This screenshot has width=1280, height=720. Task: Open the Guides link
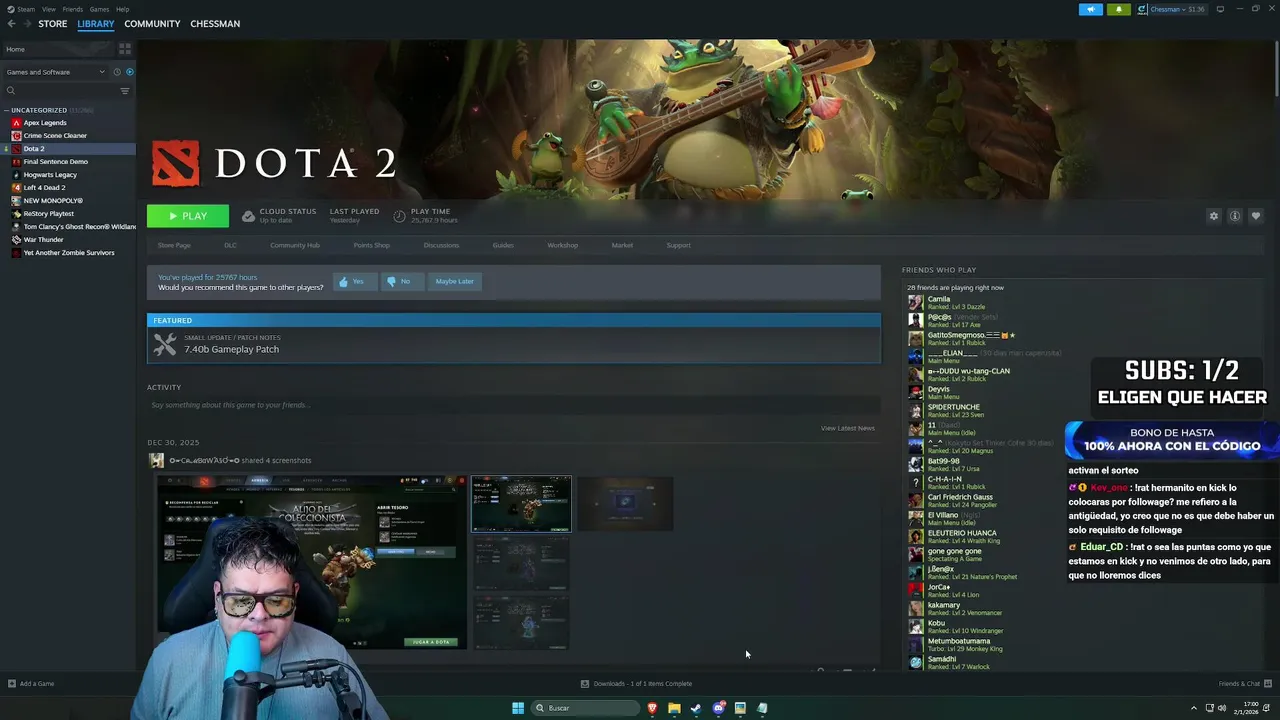point(503,245)
